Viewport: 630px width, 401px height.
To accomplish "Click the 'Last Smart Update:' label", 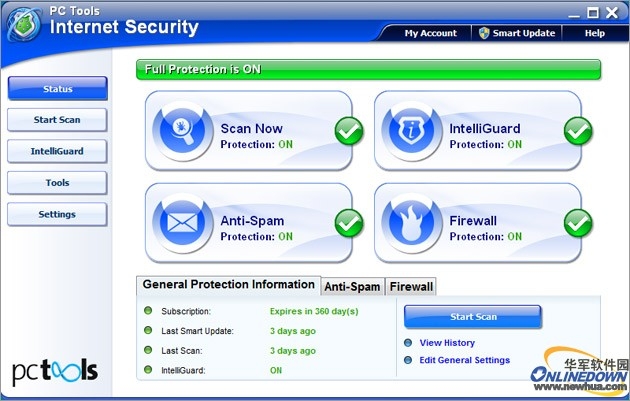I will 197,331.
